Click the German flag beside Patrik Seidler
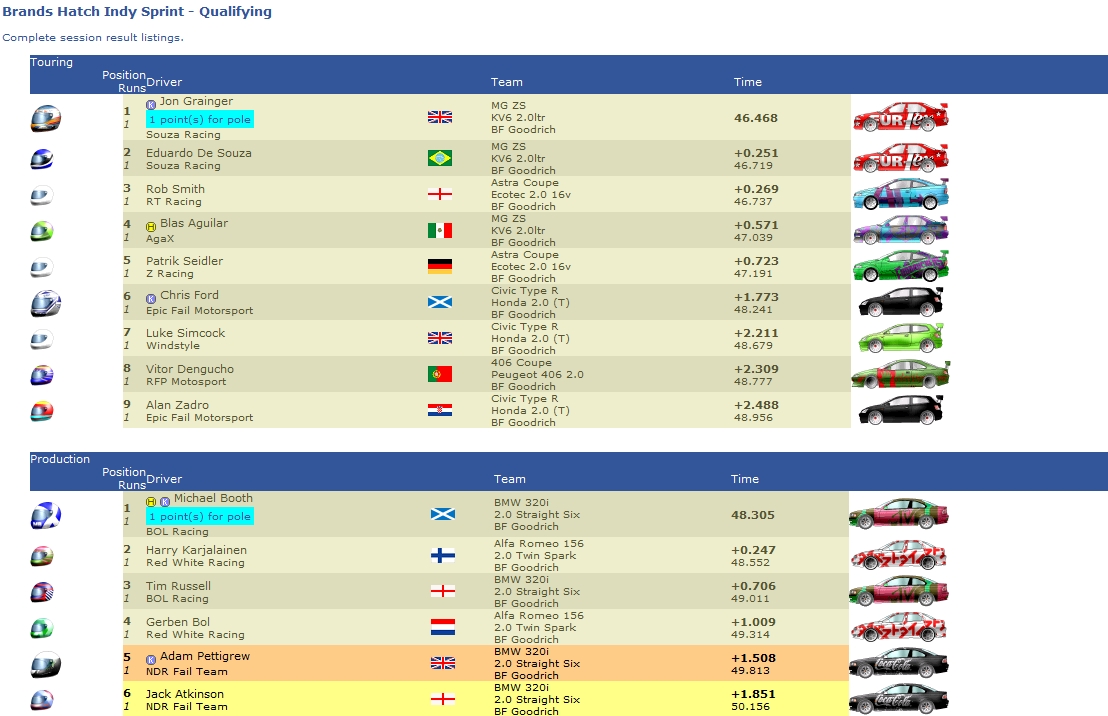 (440, 266)
